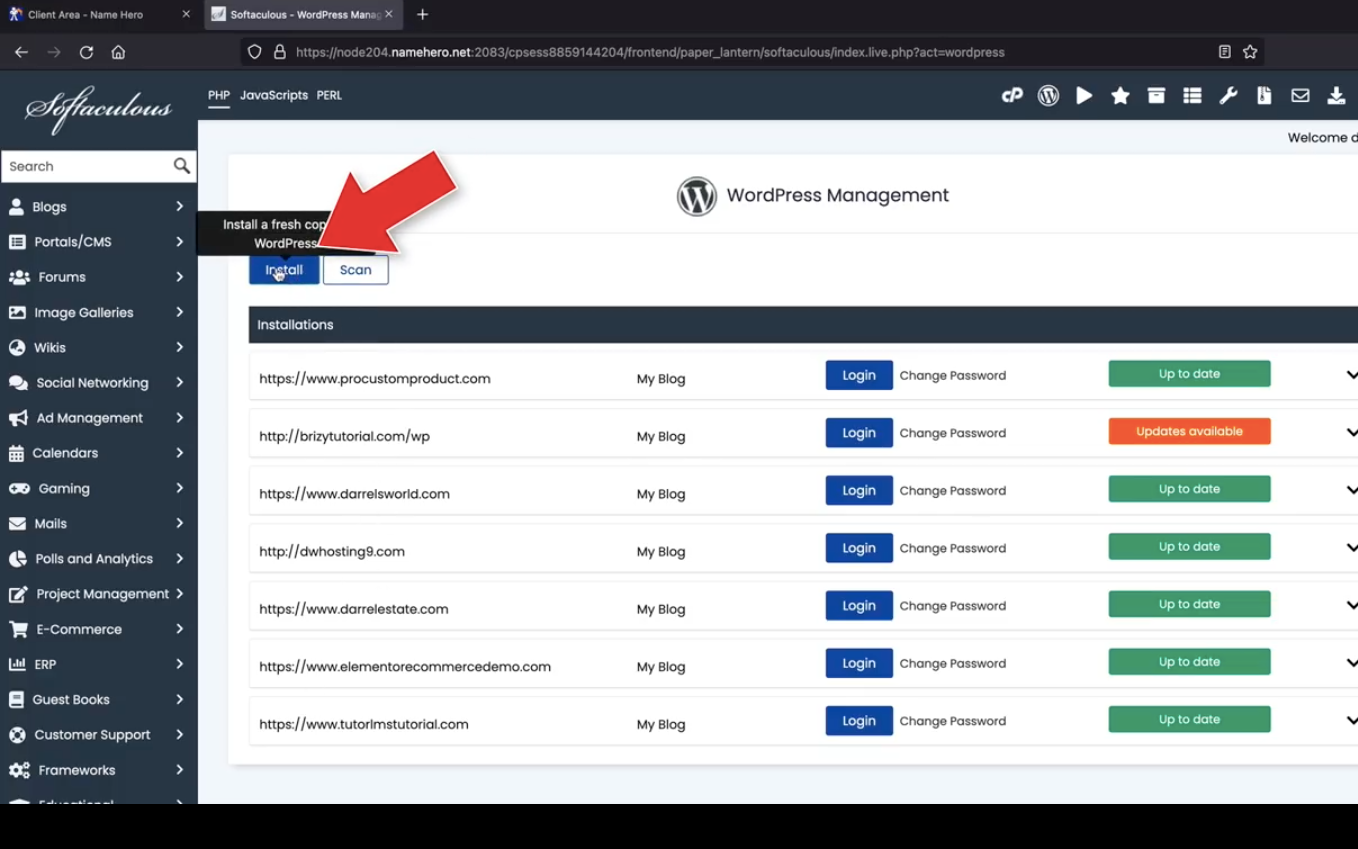
Task: Expand the Guest Books category chevron
Action: [x=179, y=699]
